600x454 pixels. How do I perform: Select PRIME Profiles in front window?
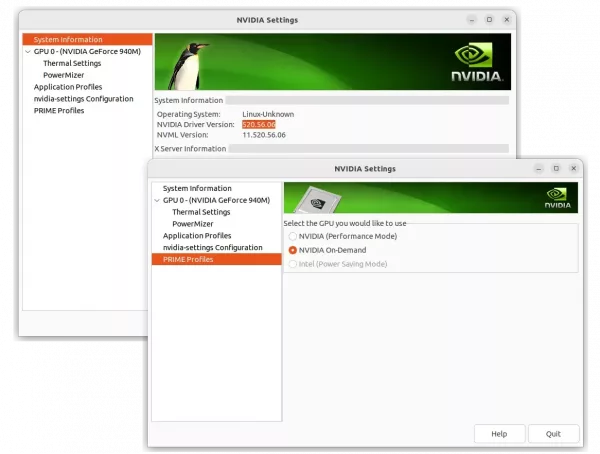click(x=217, y=259)
